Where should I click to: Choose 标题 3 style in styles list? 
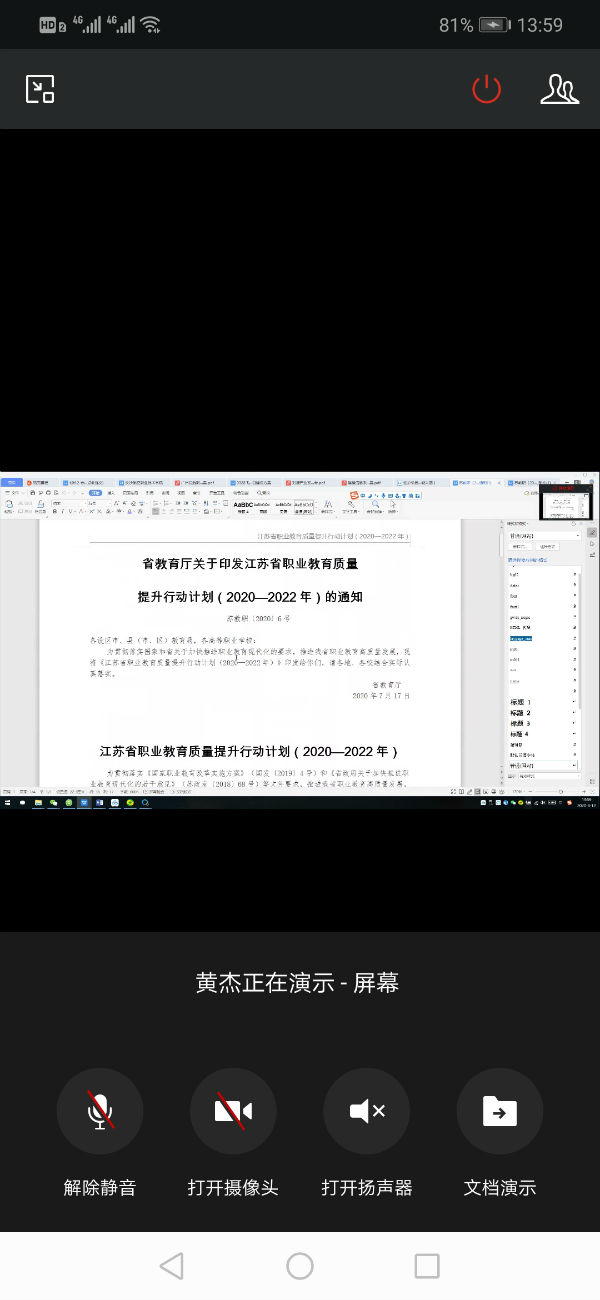click(522, 723)
